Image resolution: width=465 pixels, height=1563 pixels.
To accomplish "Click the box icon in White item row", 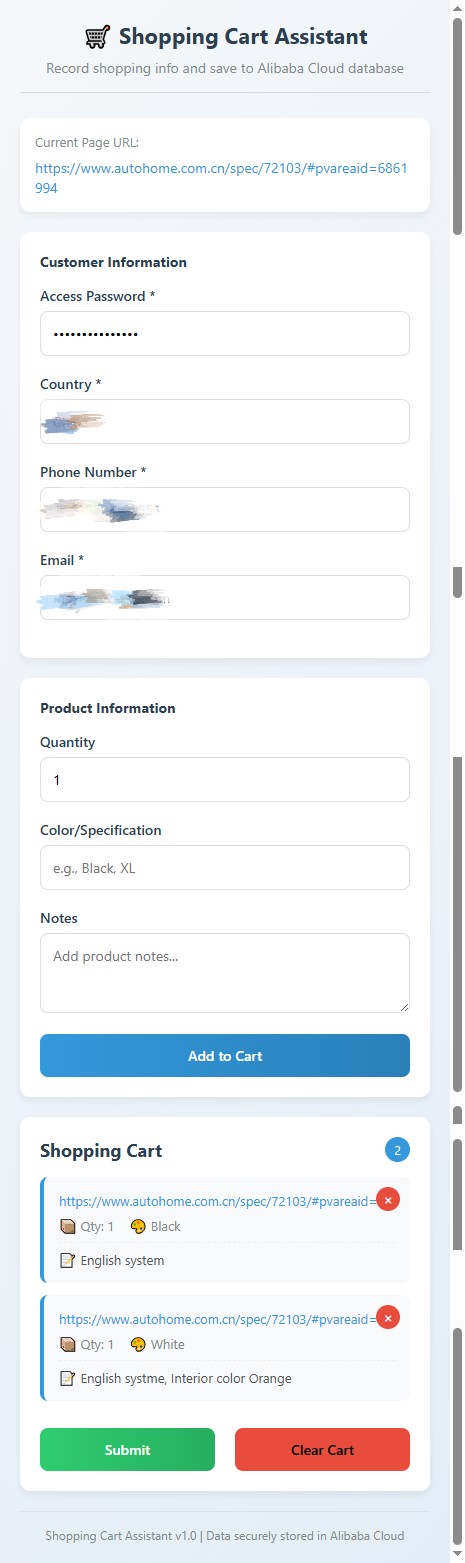I will point(67,1345).
